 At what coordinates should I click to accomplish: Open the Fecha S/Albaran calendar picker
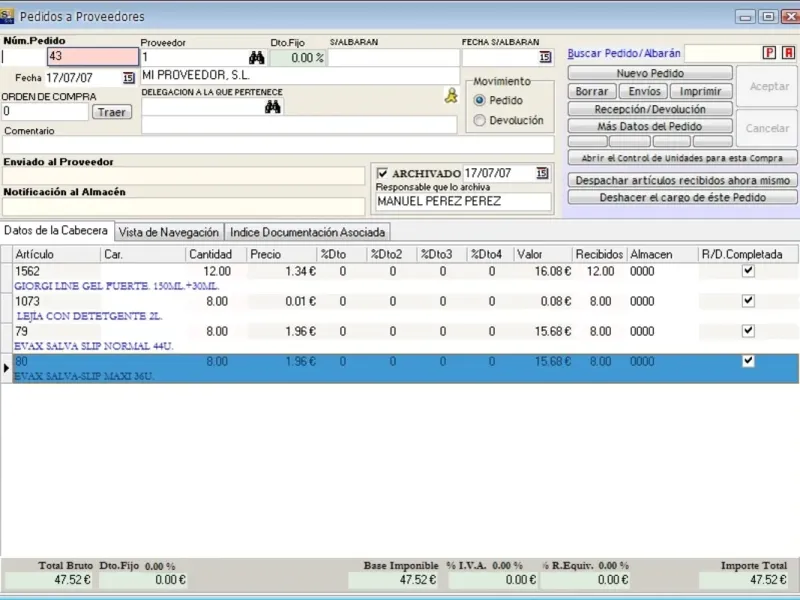(x=545, y=58)
